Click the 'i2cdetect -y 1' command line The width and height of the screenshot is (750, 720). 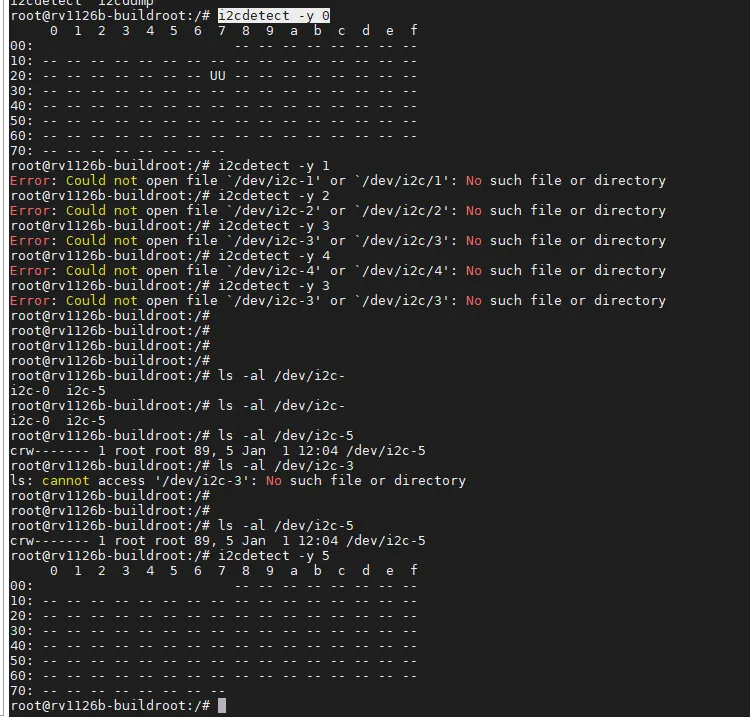[170, 166]
